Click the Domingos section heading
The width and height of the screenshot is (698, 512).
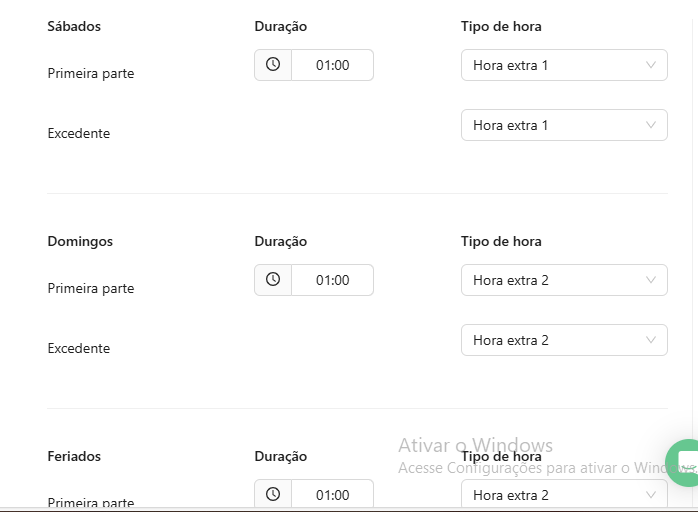pos(80,241)
